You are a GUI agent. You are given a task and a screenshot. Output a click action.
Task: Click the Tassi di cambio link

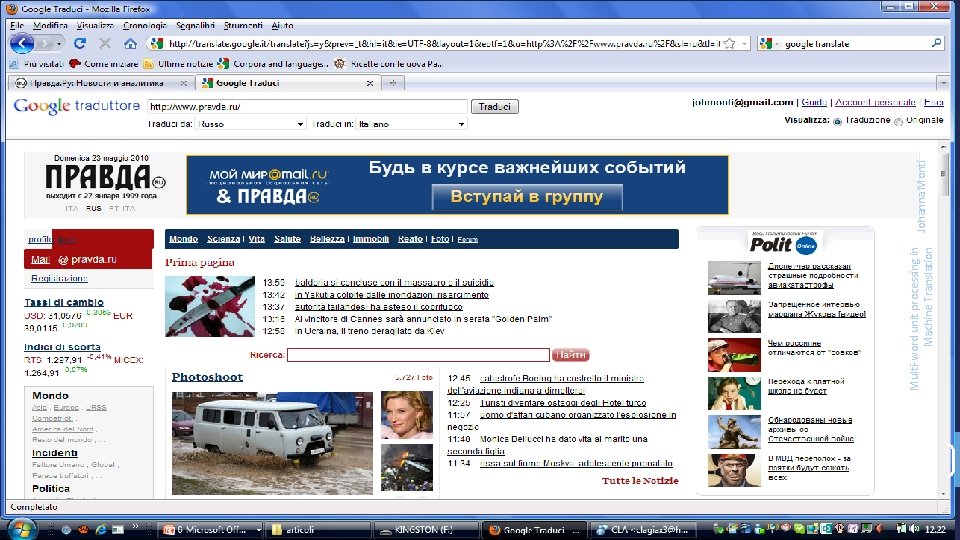pos(64,302)
